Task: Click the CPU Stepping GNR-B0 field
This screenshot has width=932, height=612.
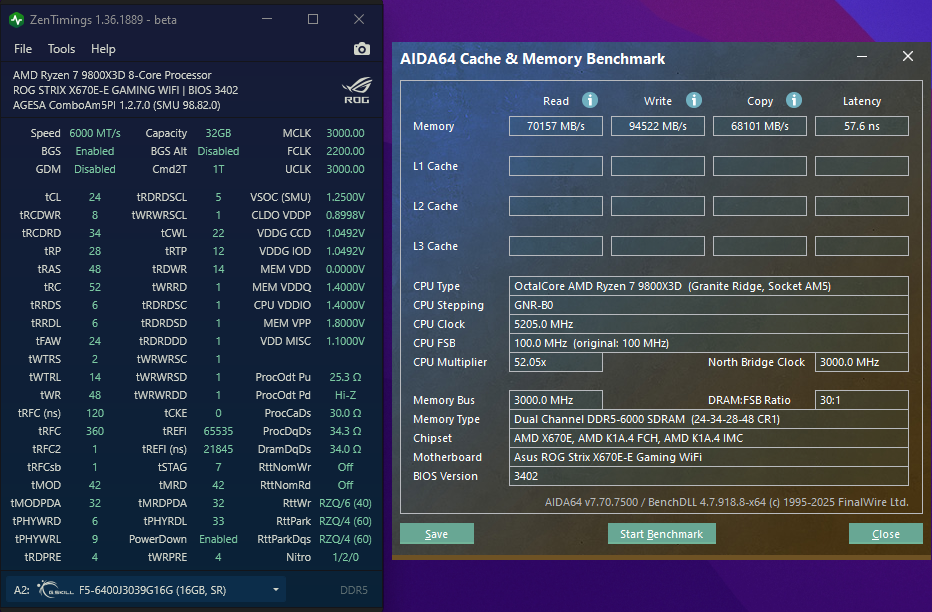Action: 709,305
